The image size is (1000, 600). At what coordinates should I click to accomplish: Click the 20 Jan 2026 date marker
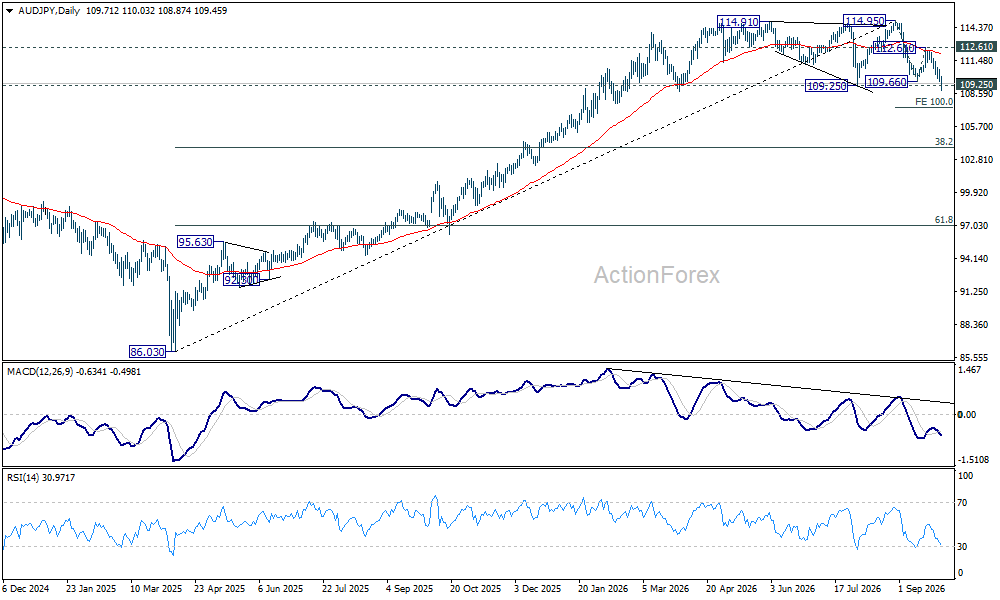pyautogui.click(x=602, y=589)
